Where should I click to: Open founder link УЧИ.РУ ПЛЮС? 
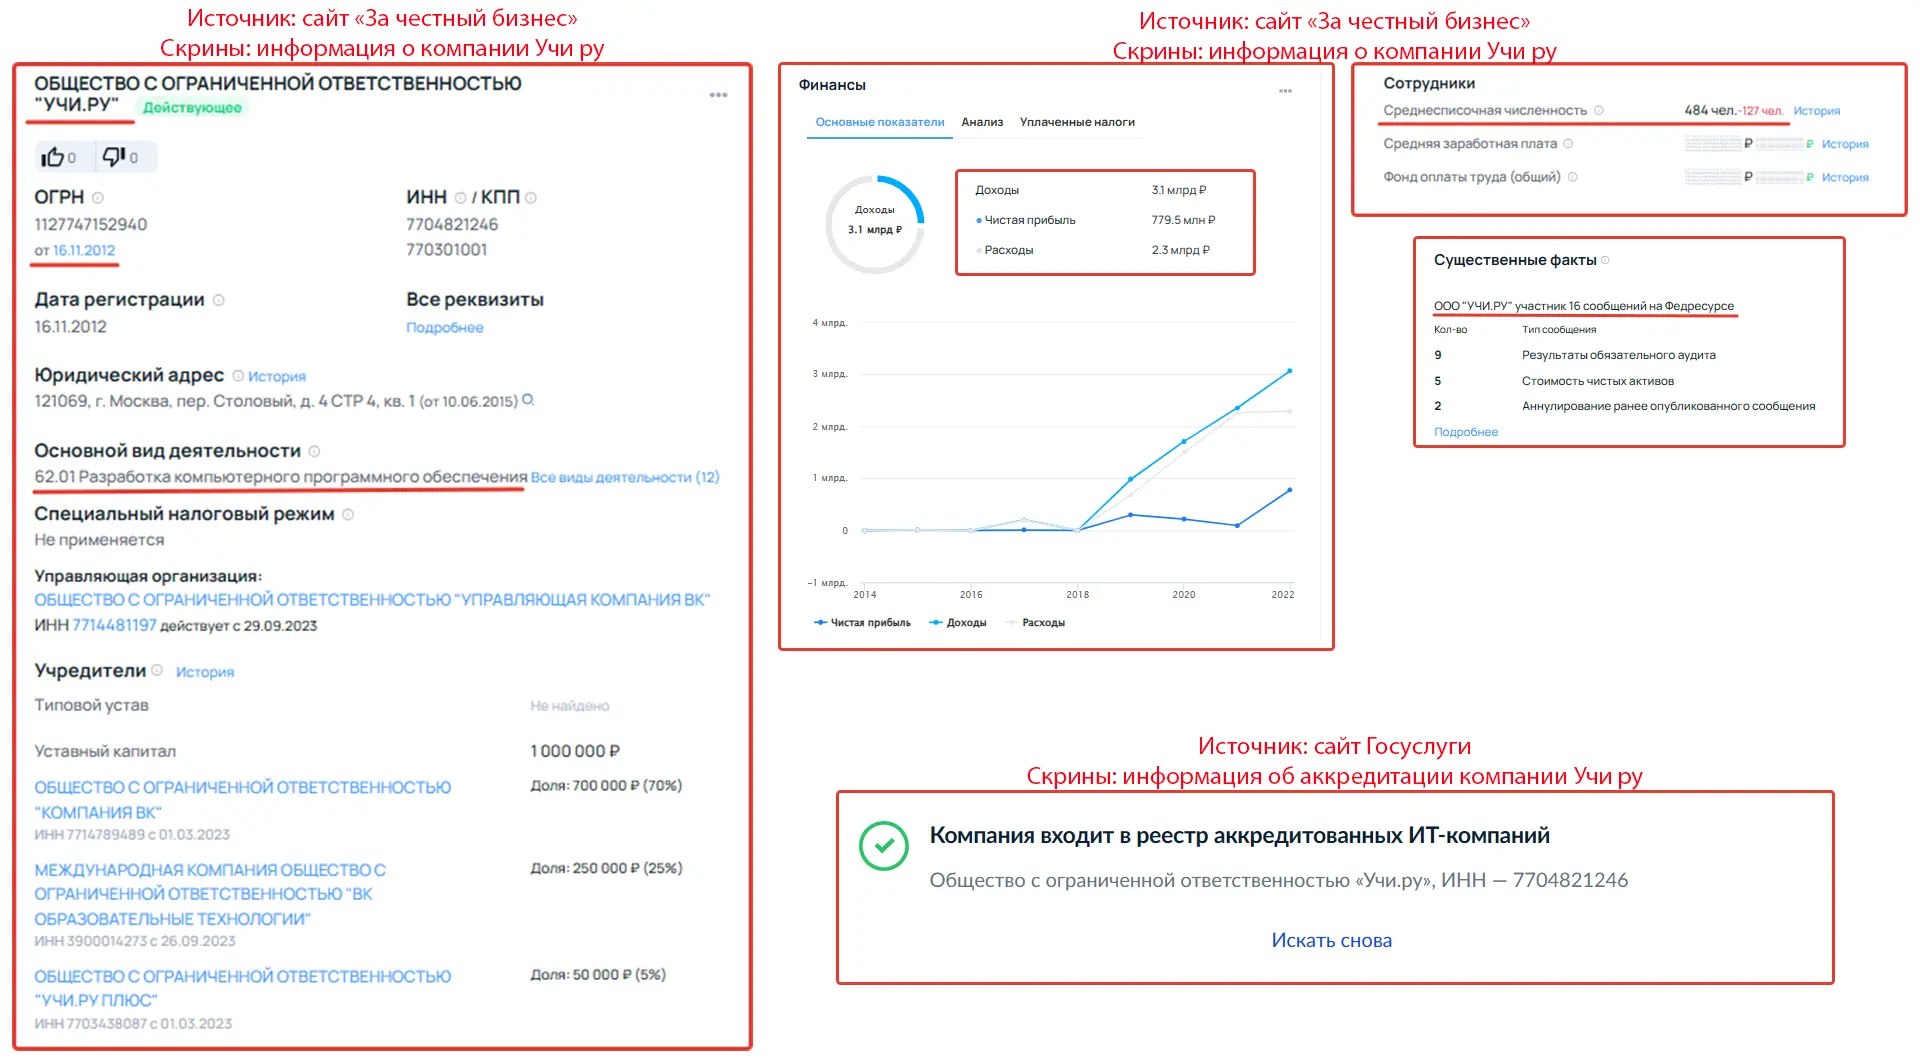243,988
